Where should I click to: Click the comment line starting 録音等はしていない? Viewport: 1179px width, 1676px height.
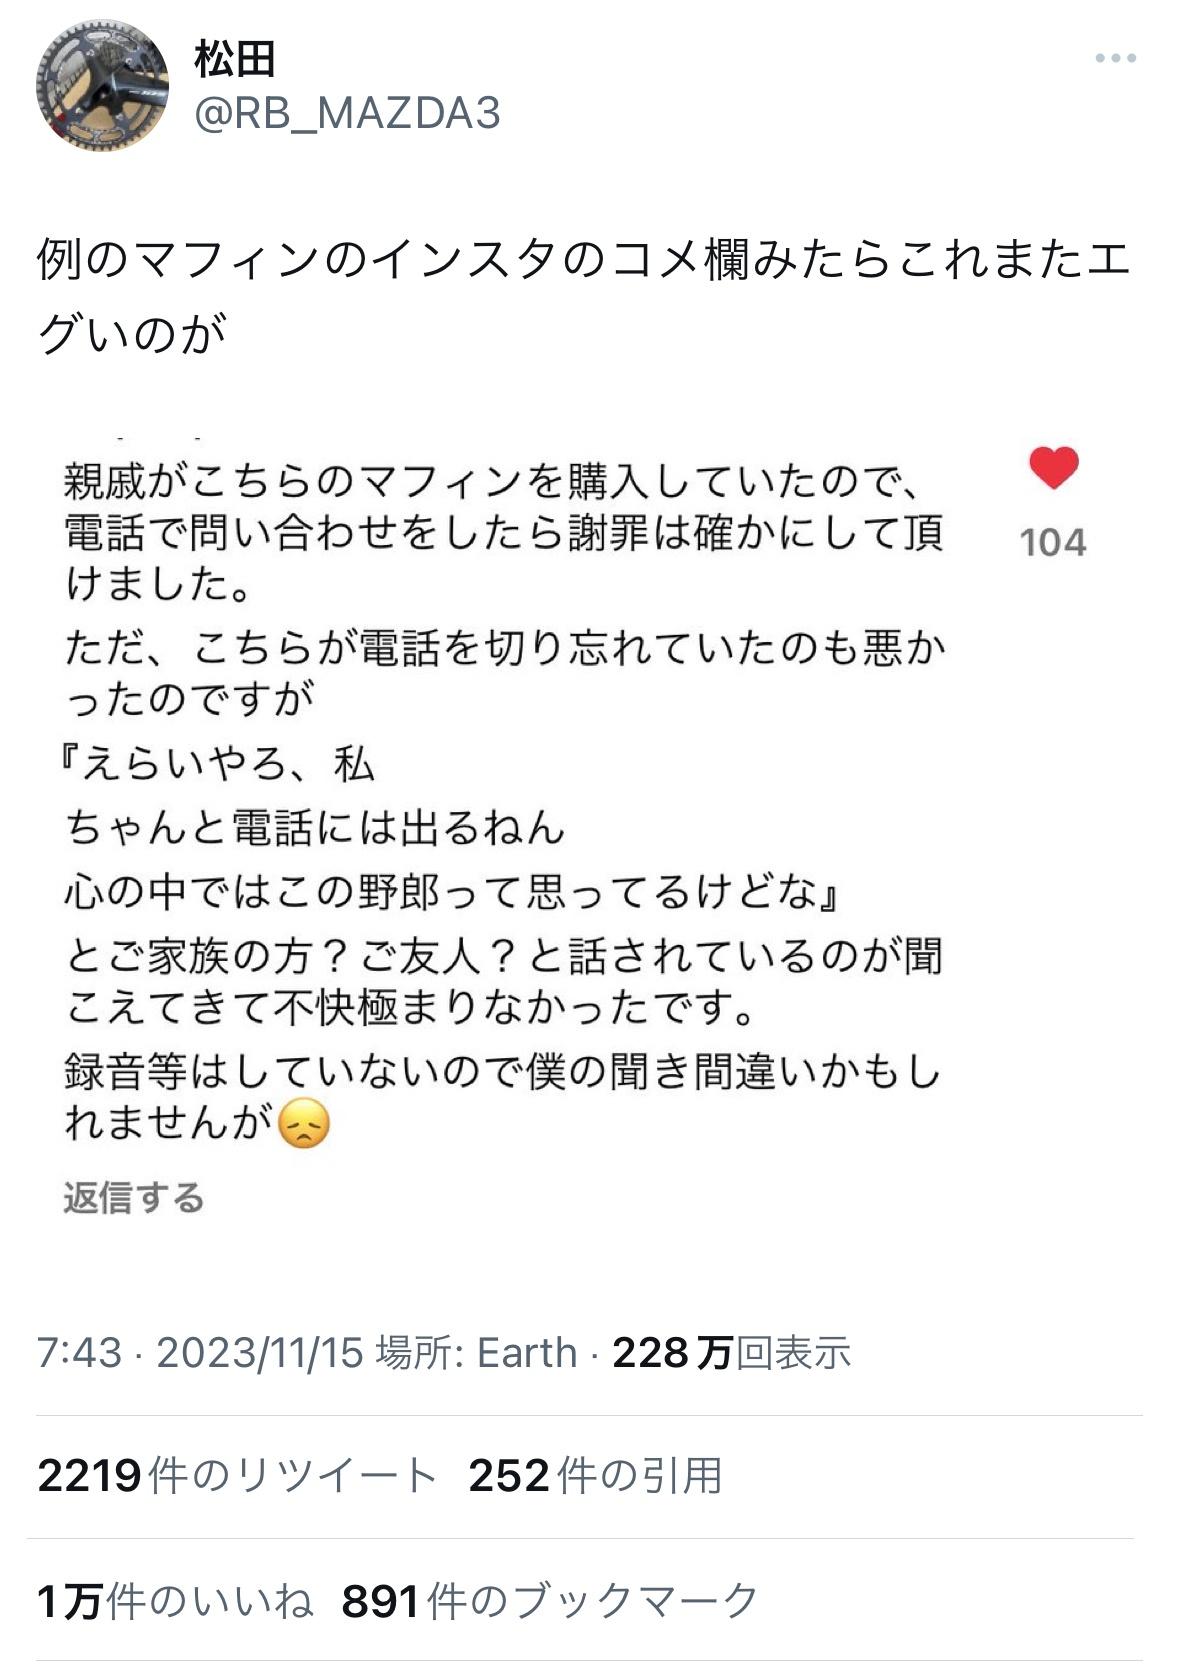500,1072
